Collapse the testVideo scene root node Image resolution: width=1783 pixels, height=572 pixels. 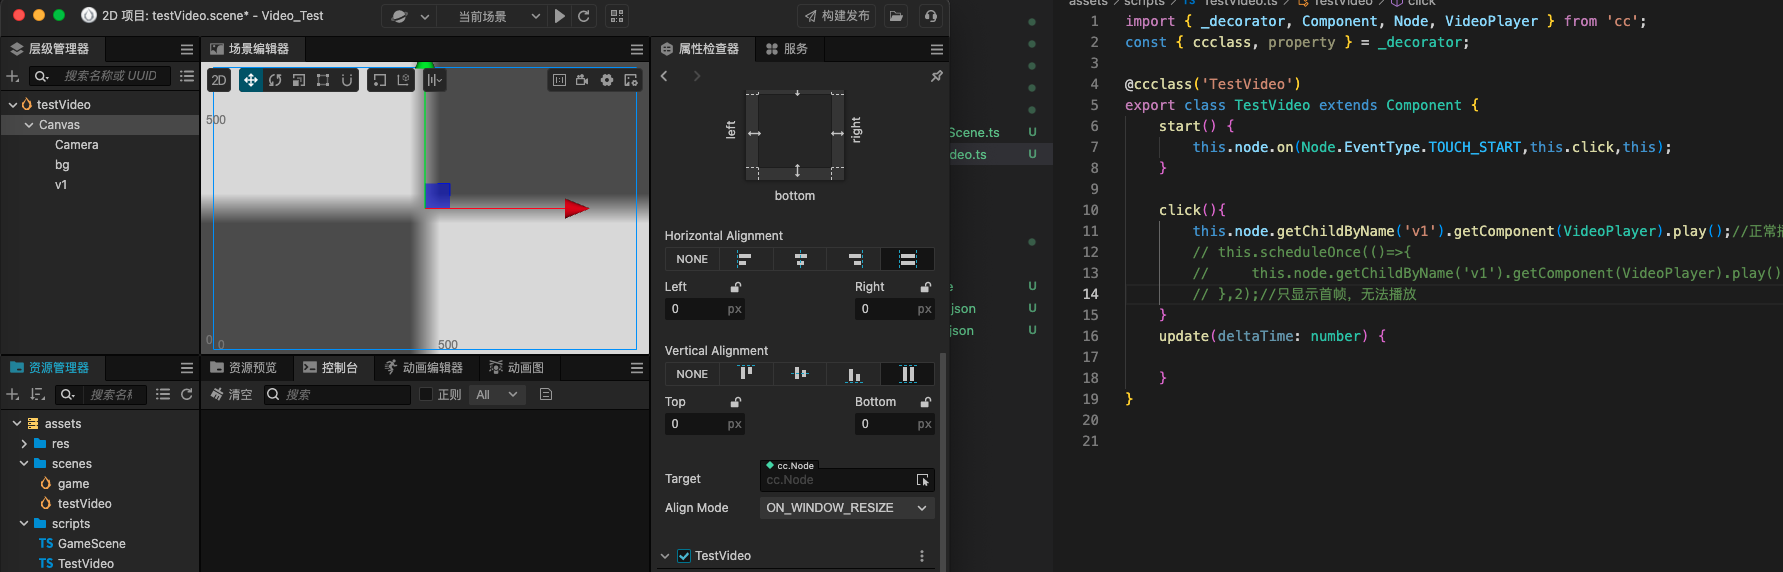point(13,104)
